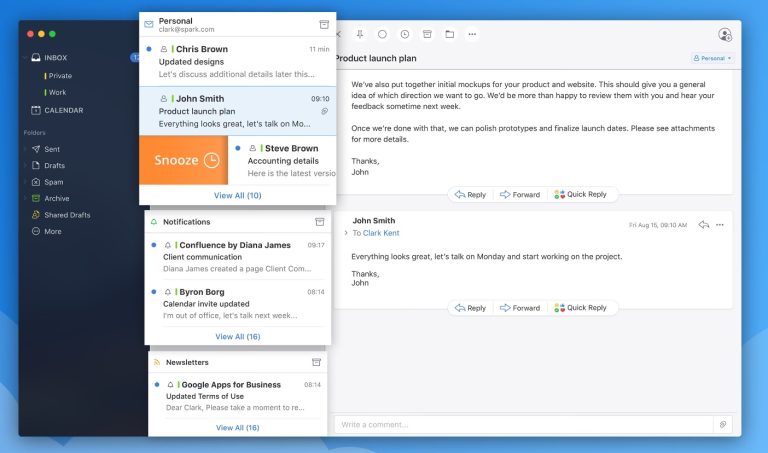This screenshot has height=453, width=768.
Task: Pin the open email using the pin icon
Action: pos(360,34)
